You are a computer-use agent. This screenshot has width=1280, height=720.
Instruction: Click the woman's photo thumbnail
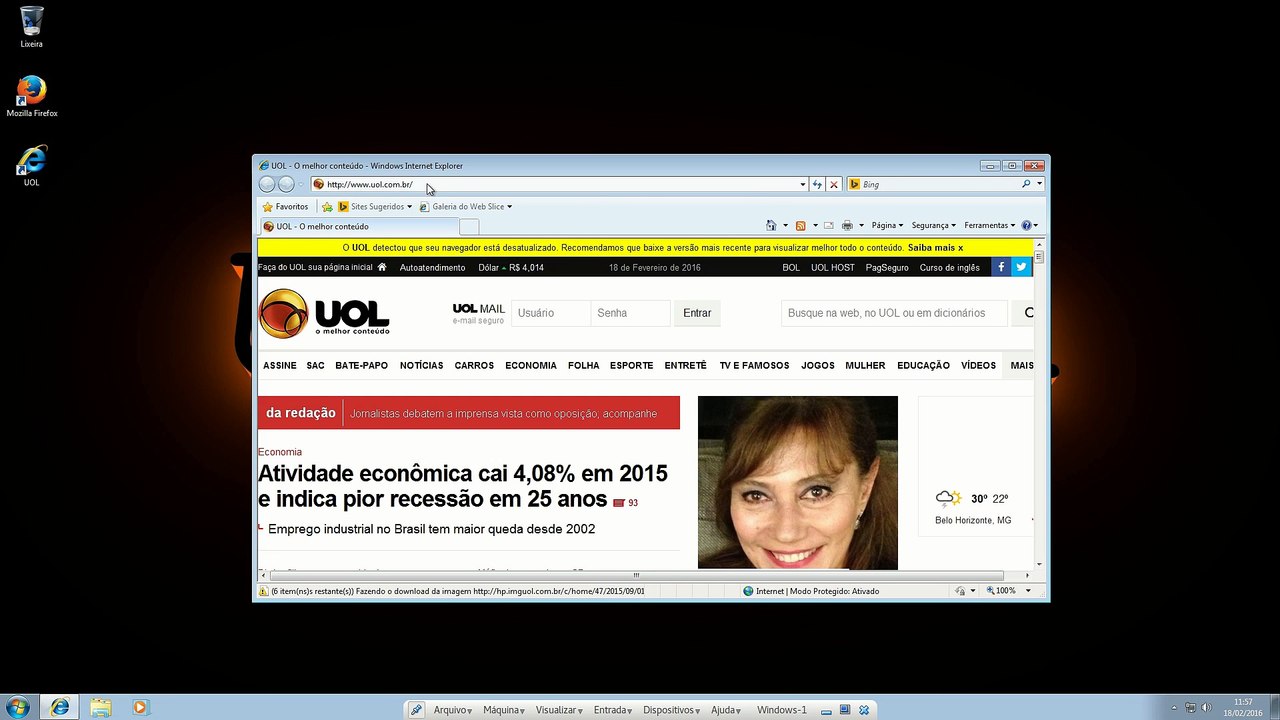click(797, 482)
